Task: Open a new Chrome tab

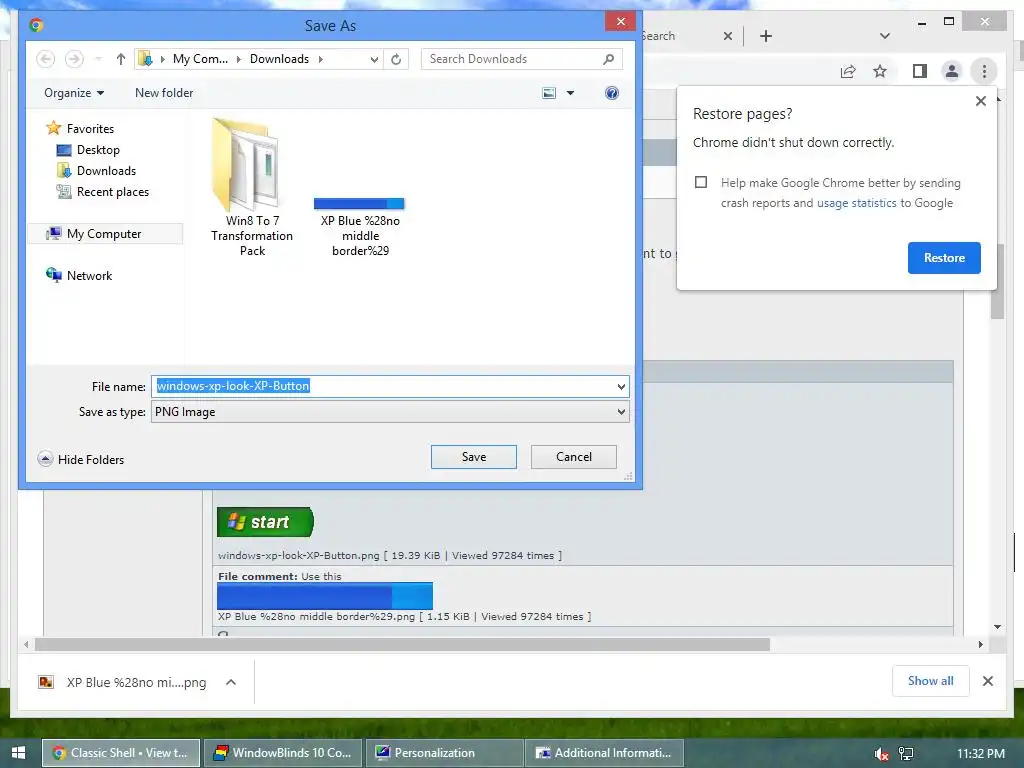Action: pos(765,36)
